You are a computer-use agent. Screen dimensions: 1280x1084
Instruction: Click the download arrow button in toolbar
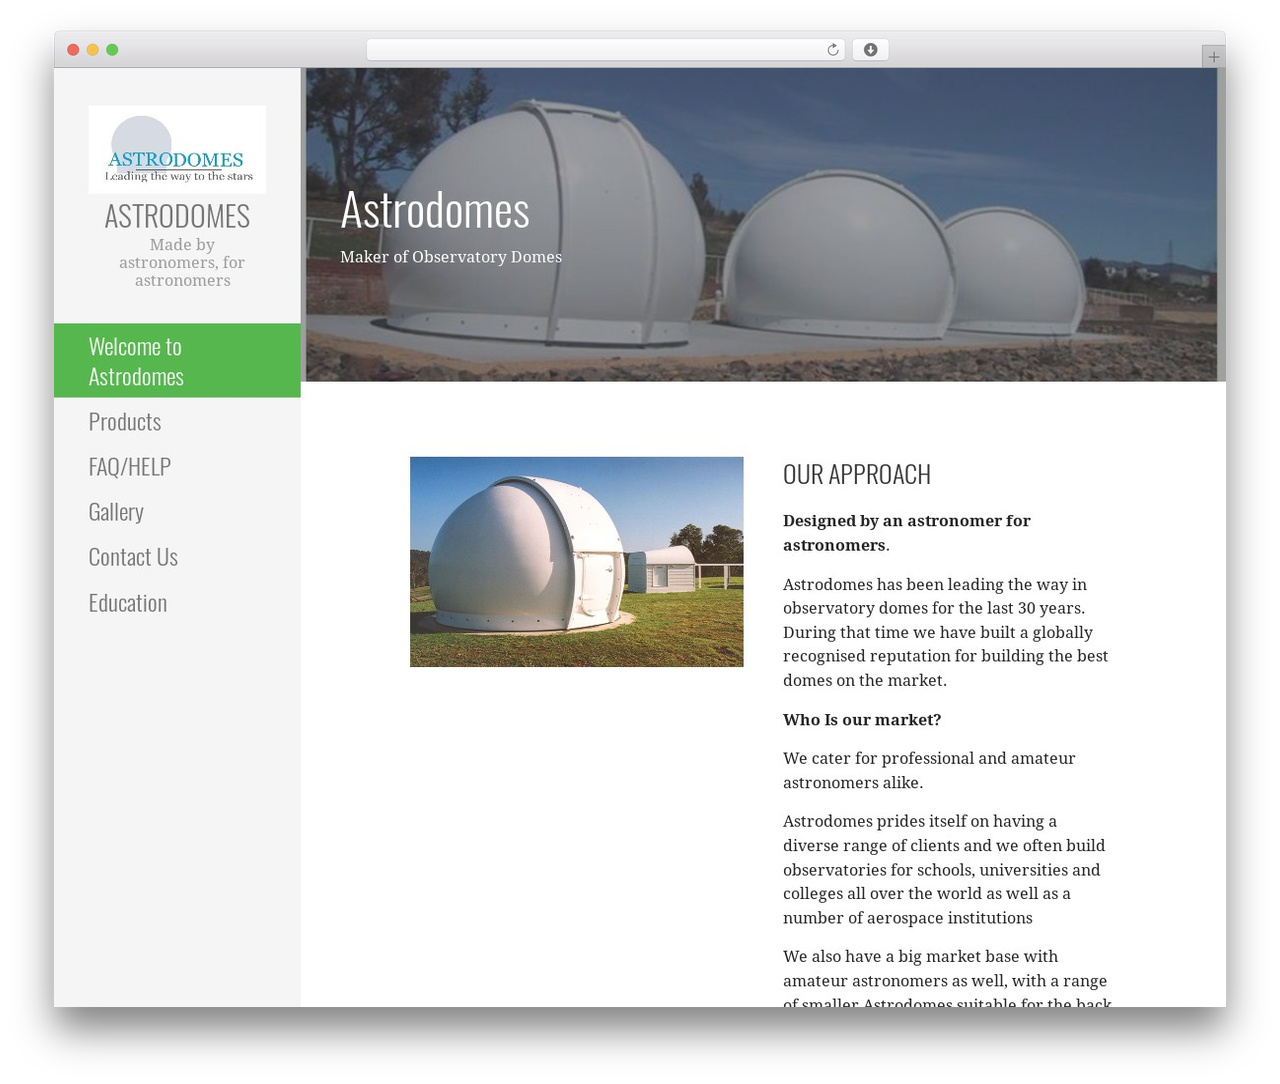pos(870,50)
